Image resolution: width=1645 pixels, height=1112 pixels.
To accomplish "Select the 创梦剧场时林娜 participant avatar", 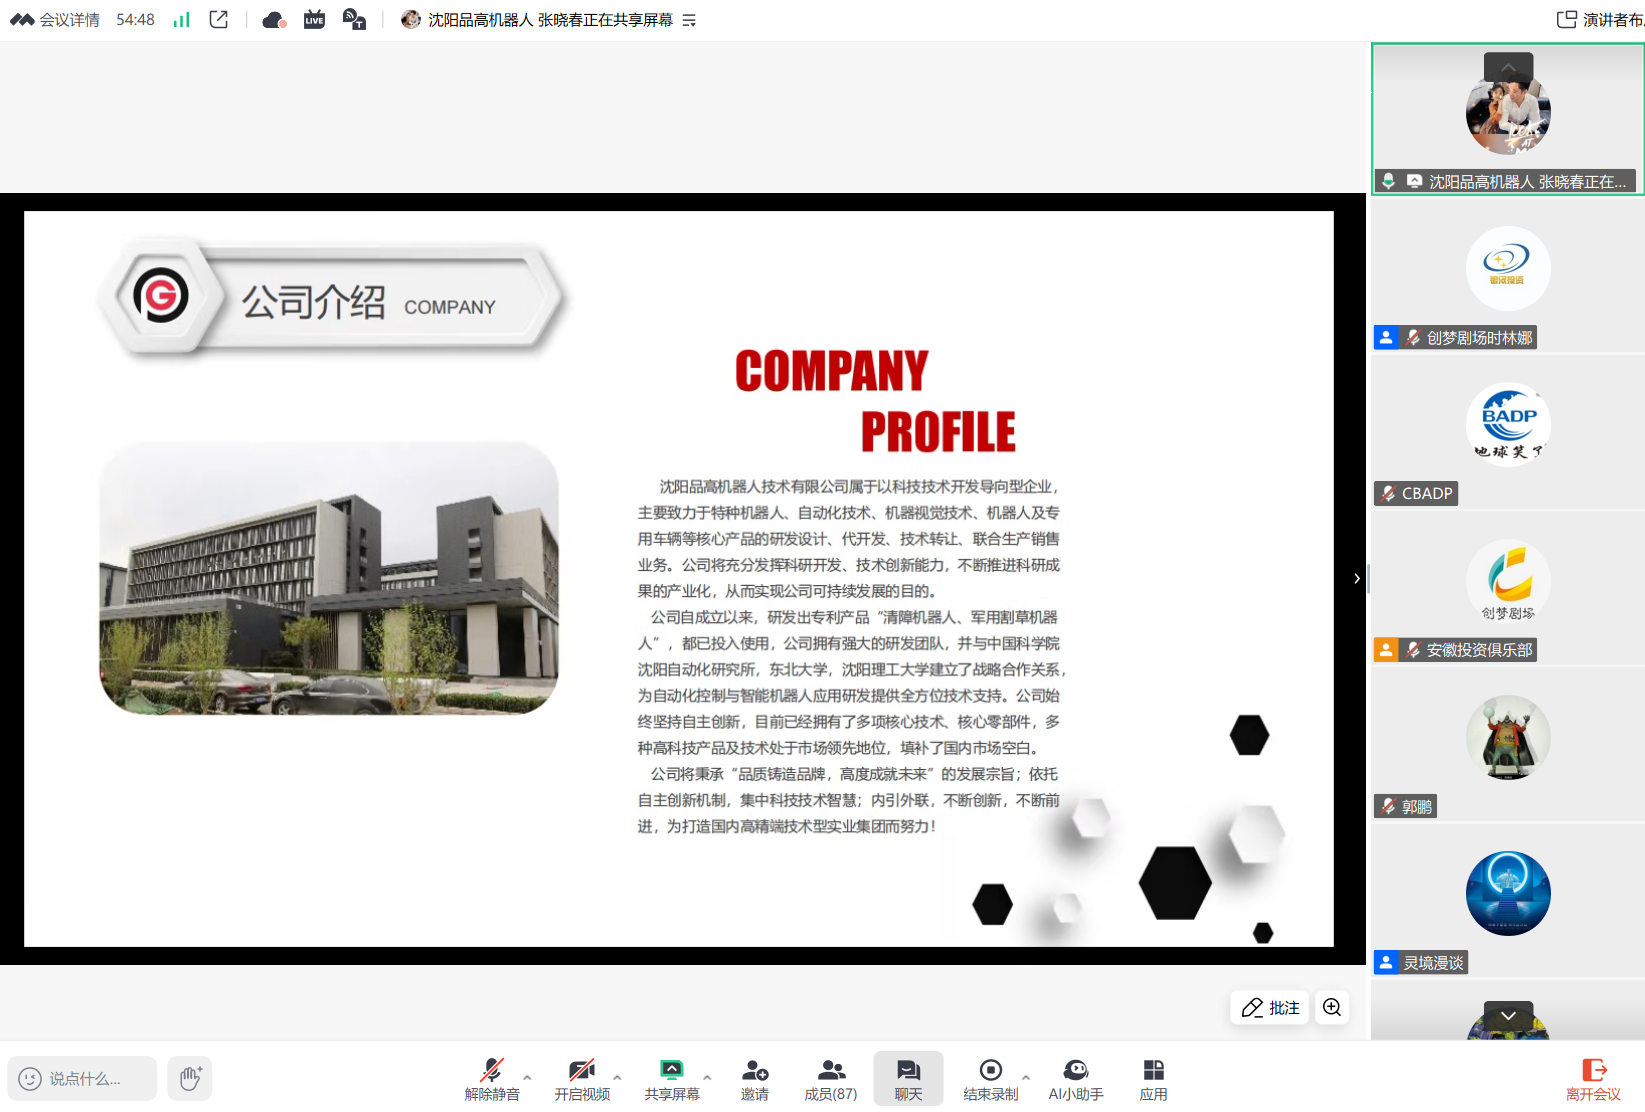I will click(x=1508, y=268).
